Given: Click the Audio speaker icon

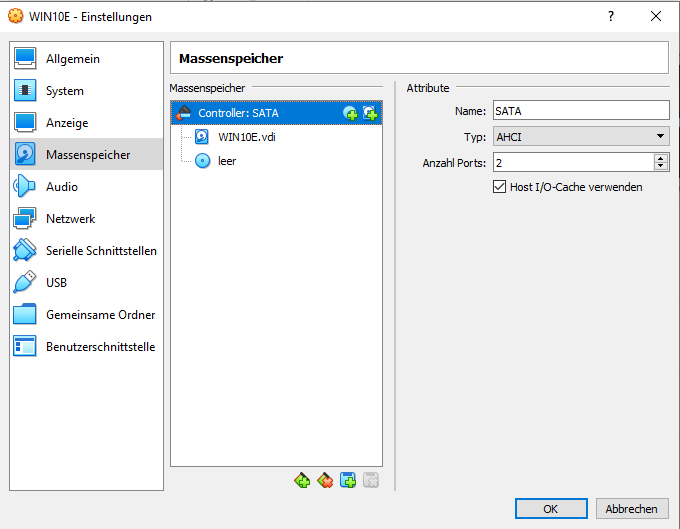Looking at the screenshot, I should (24, 186).
